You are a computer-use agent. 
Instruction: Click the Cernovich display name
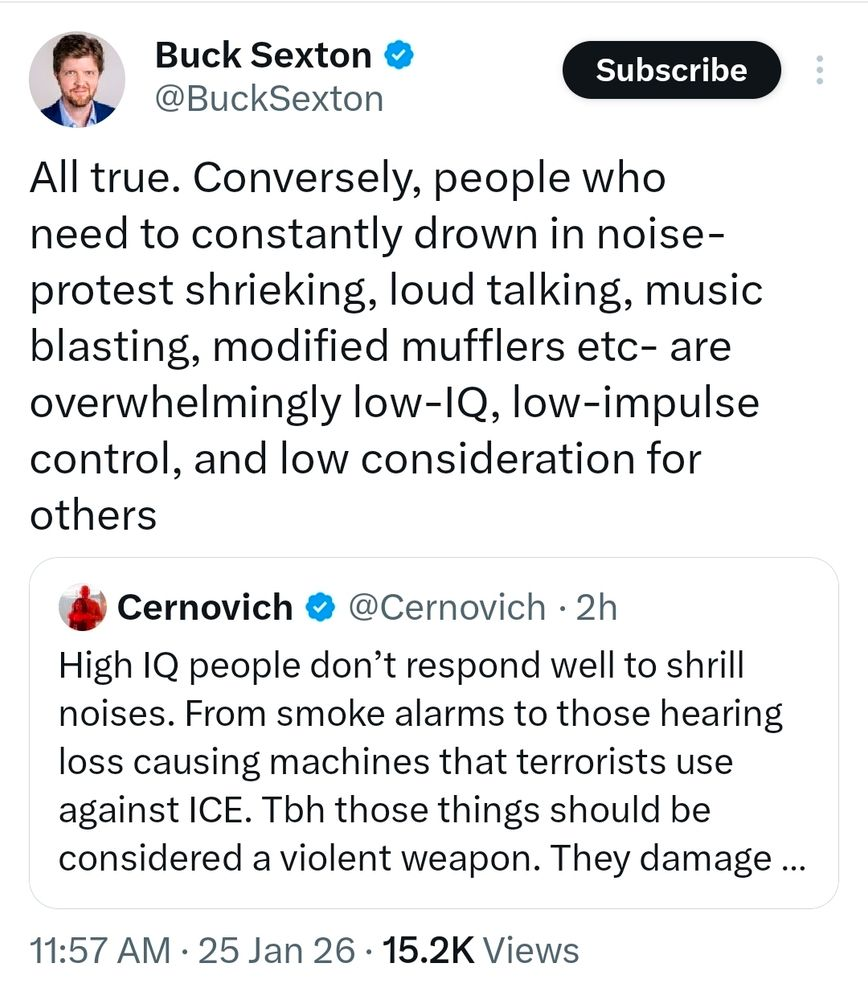pyautogui.click(x=205, y=607)
